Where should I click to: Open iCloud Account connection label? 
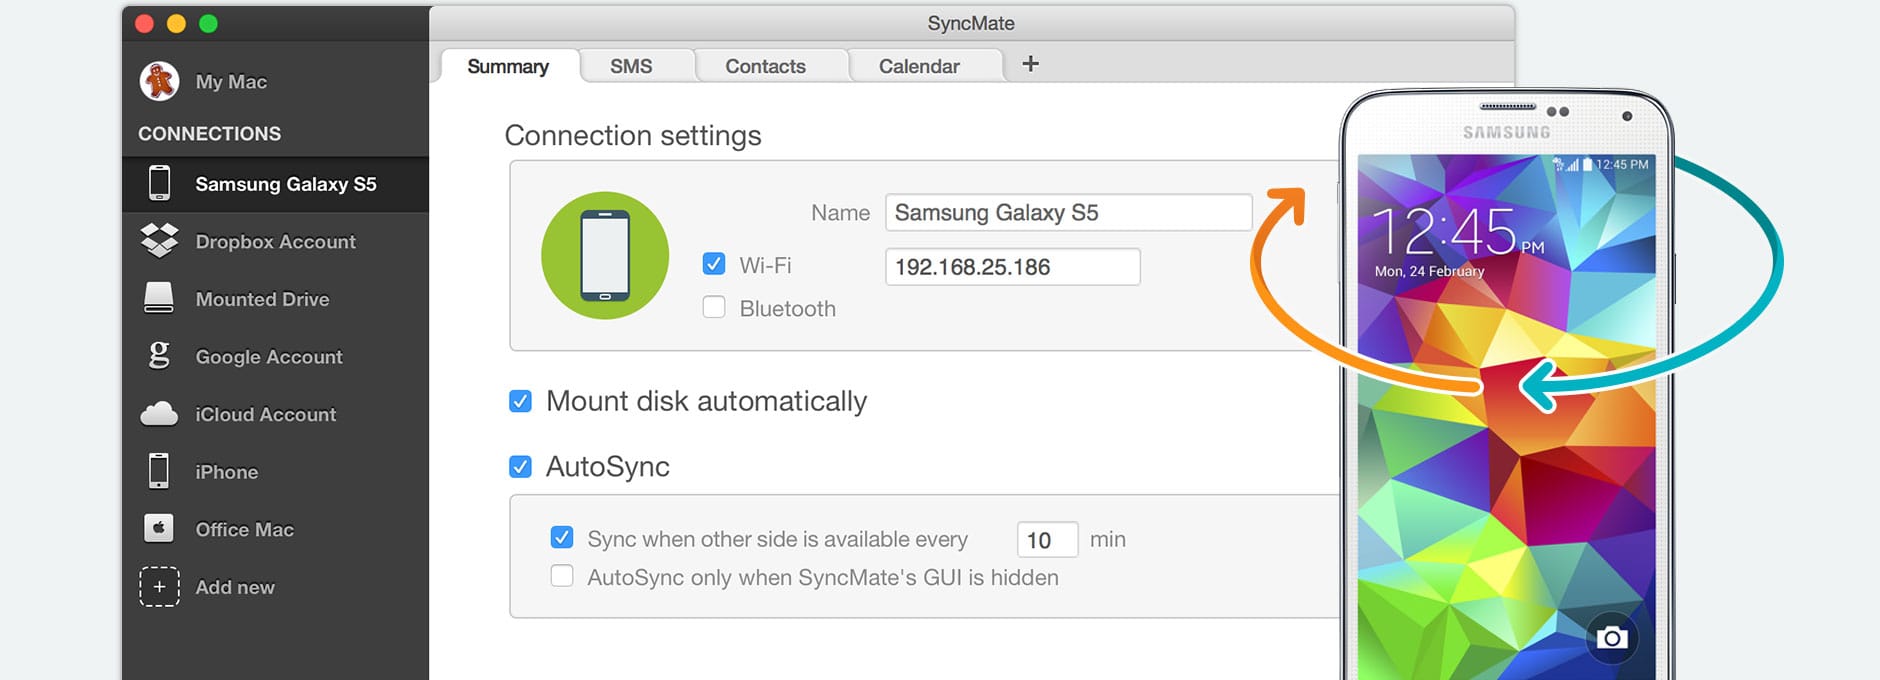[265, 414]
